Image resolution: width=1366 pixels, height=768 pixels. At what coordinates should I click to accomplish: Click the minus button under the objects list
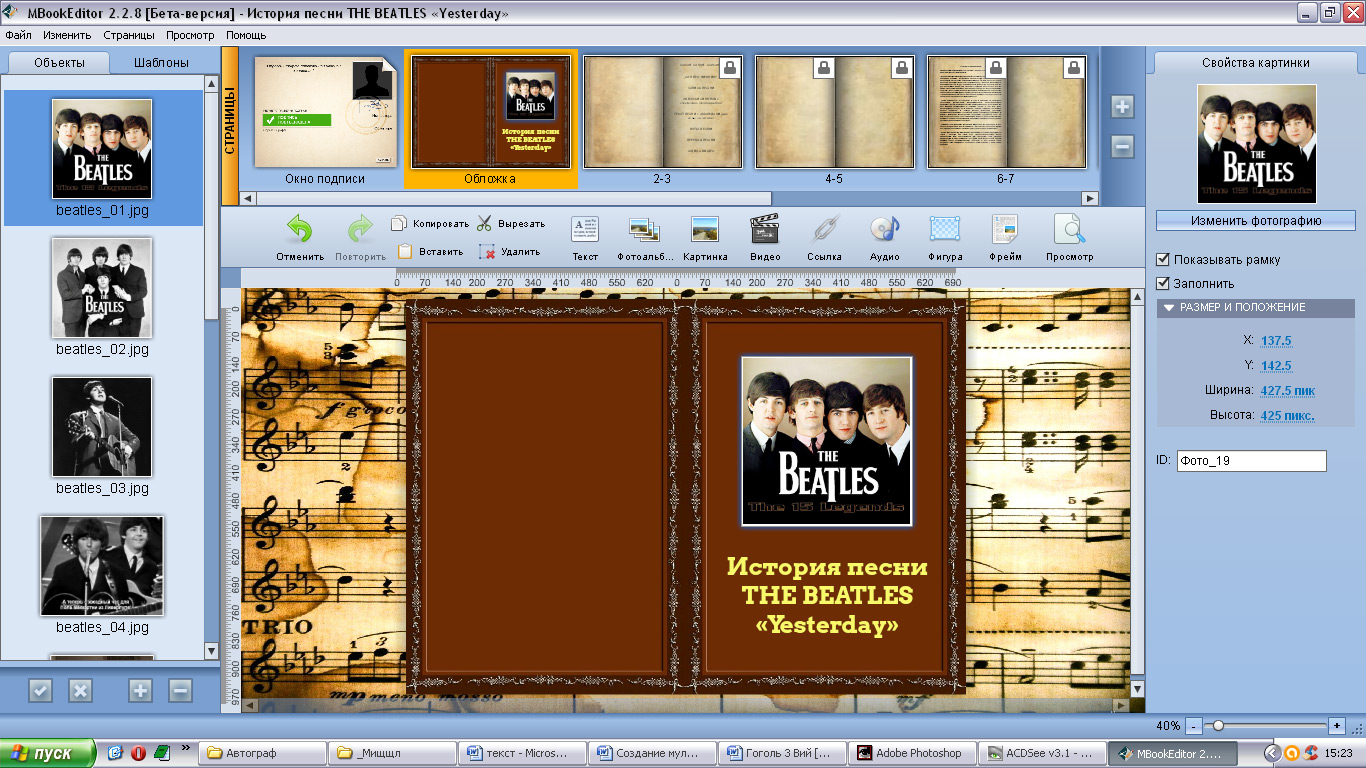point(180,690)
